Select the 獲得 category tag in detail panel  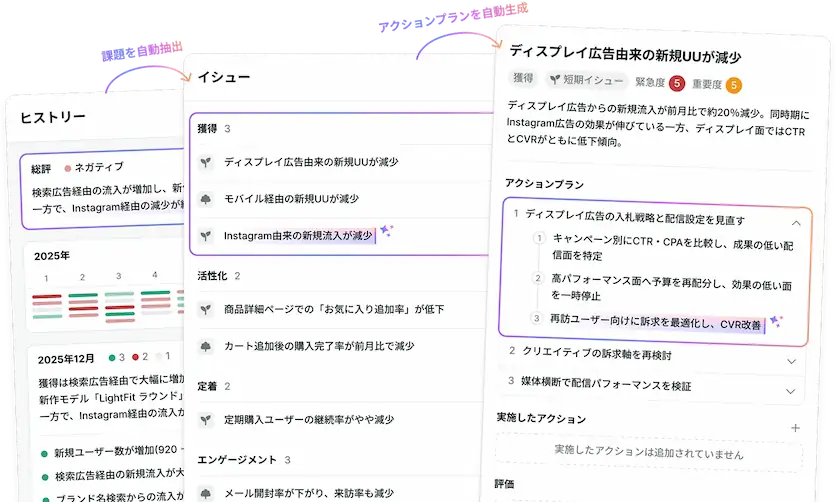coord(523,78)
